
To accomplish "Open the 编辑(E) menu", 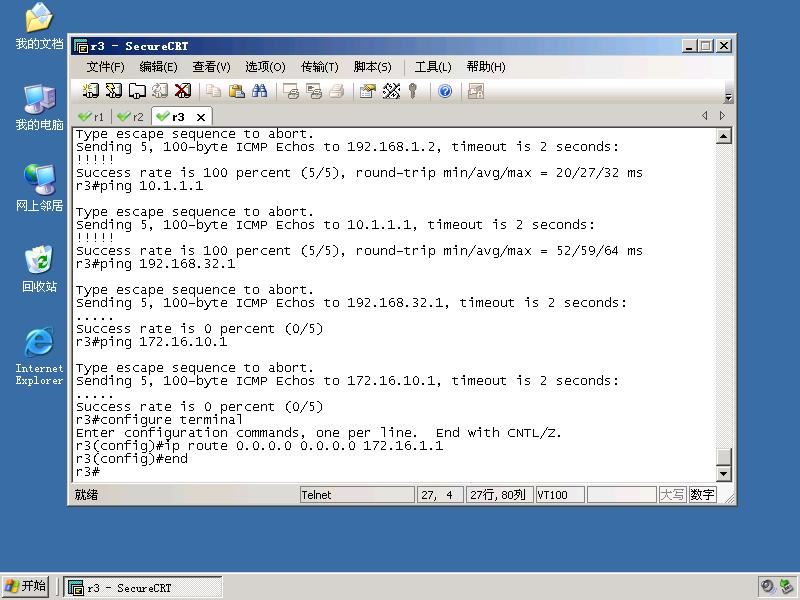I will pyautogui.click(x=158, y=67).
